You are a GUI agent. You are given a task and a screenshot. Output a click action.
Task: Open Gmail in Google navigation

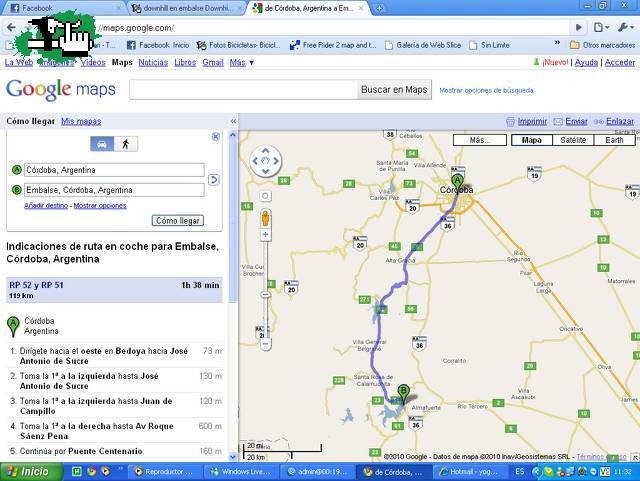tap(213, 62)
